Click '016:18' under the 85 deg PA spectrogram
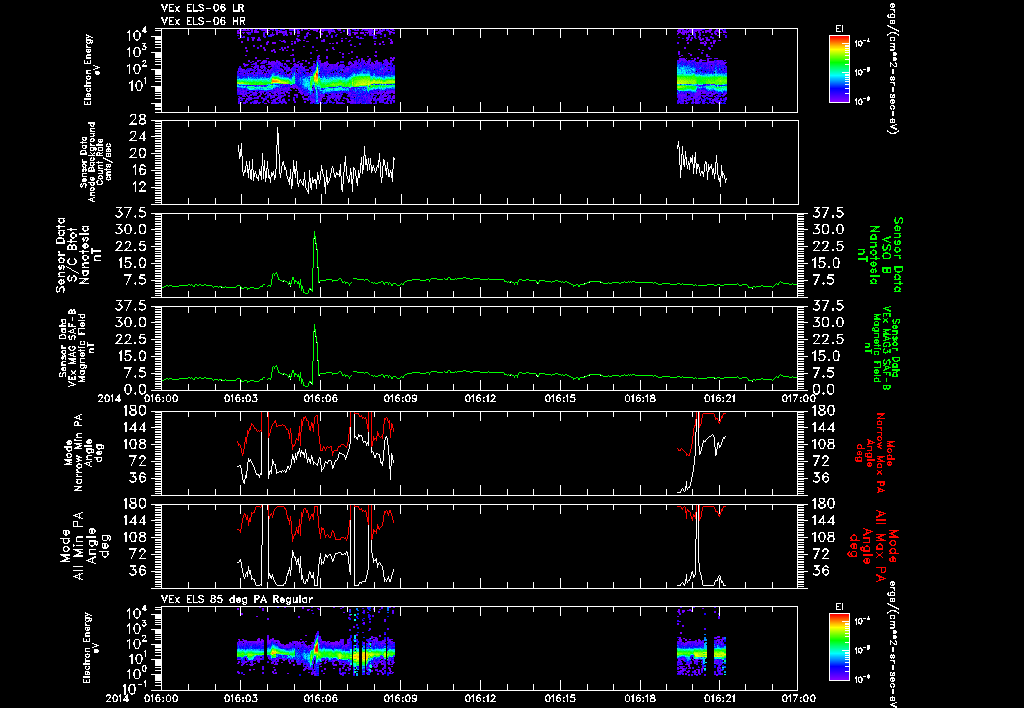Screen dimensions: 1024x708 click(640, 698)
